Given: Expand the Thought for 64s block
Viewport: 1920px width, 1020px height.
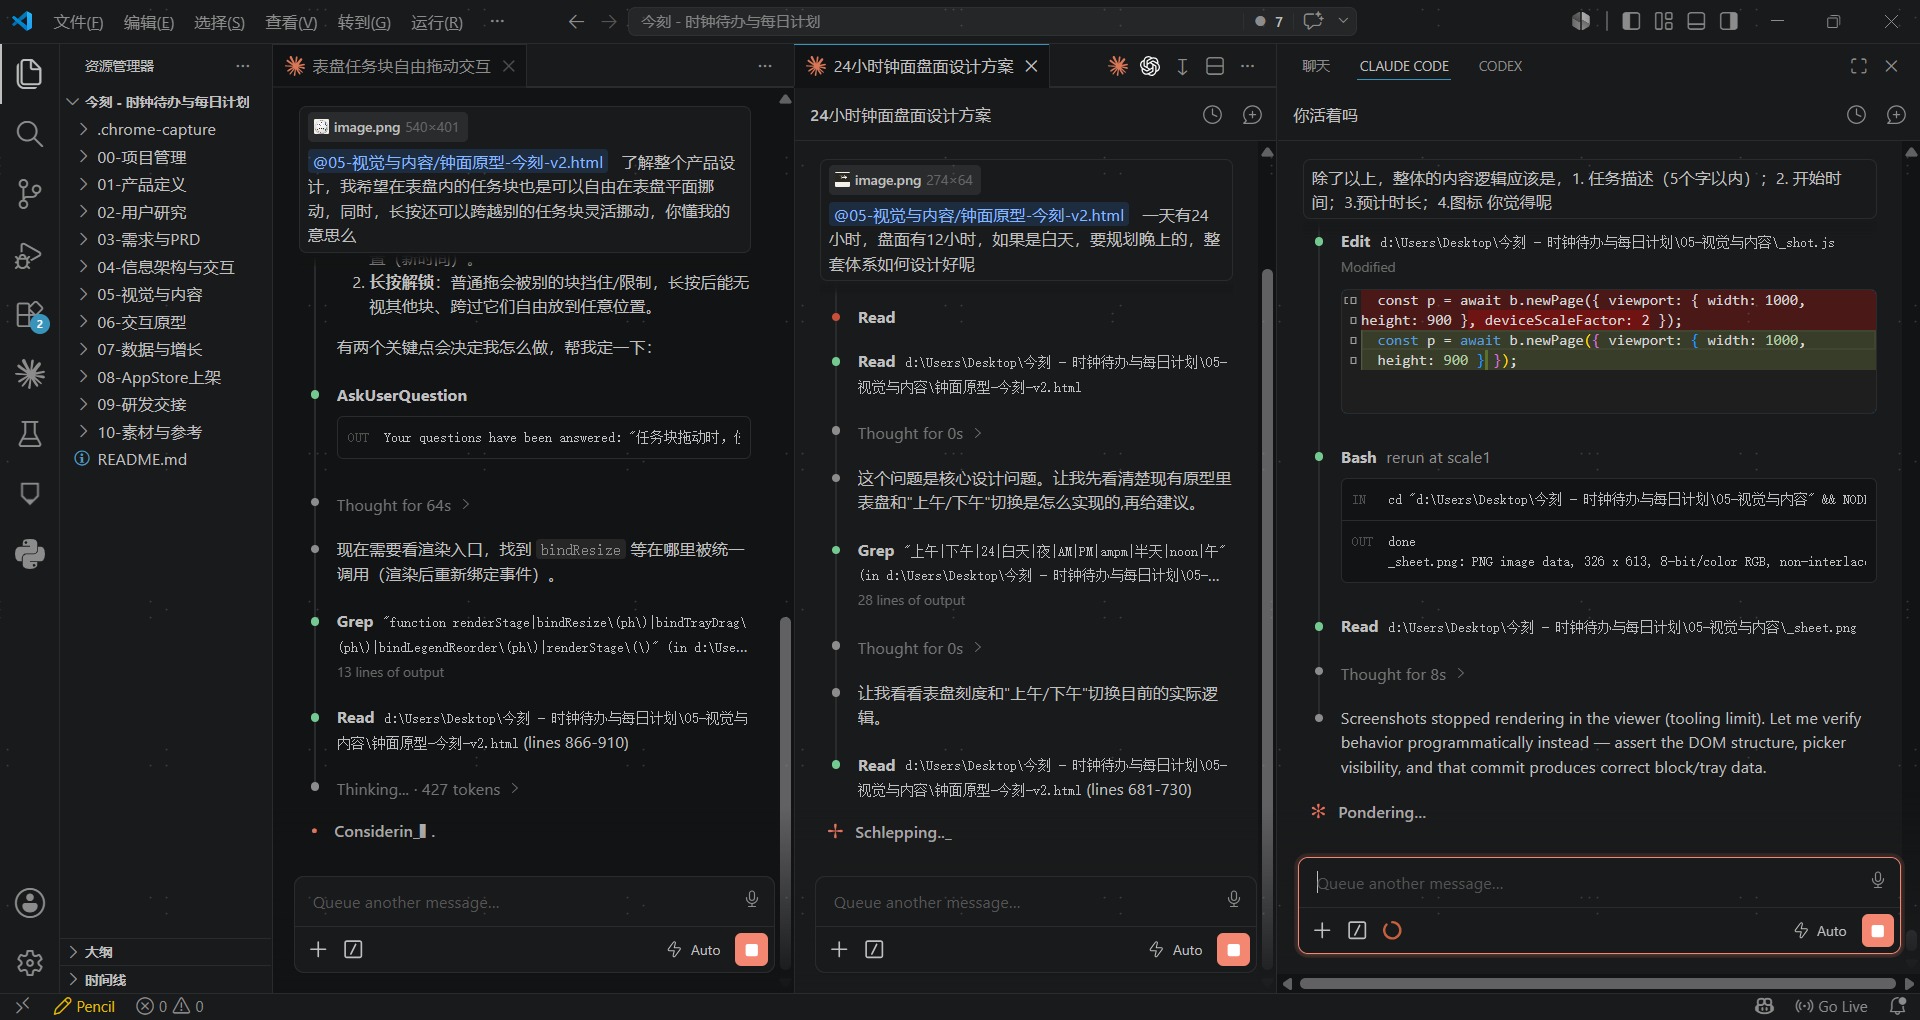Looking at the screenshot, I should click(402, 505).
